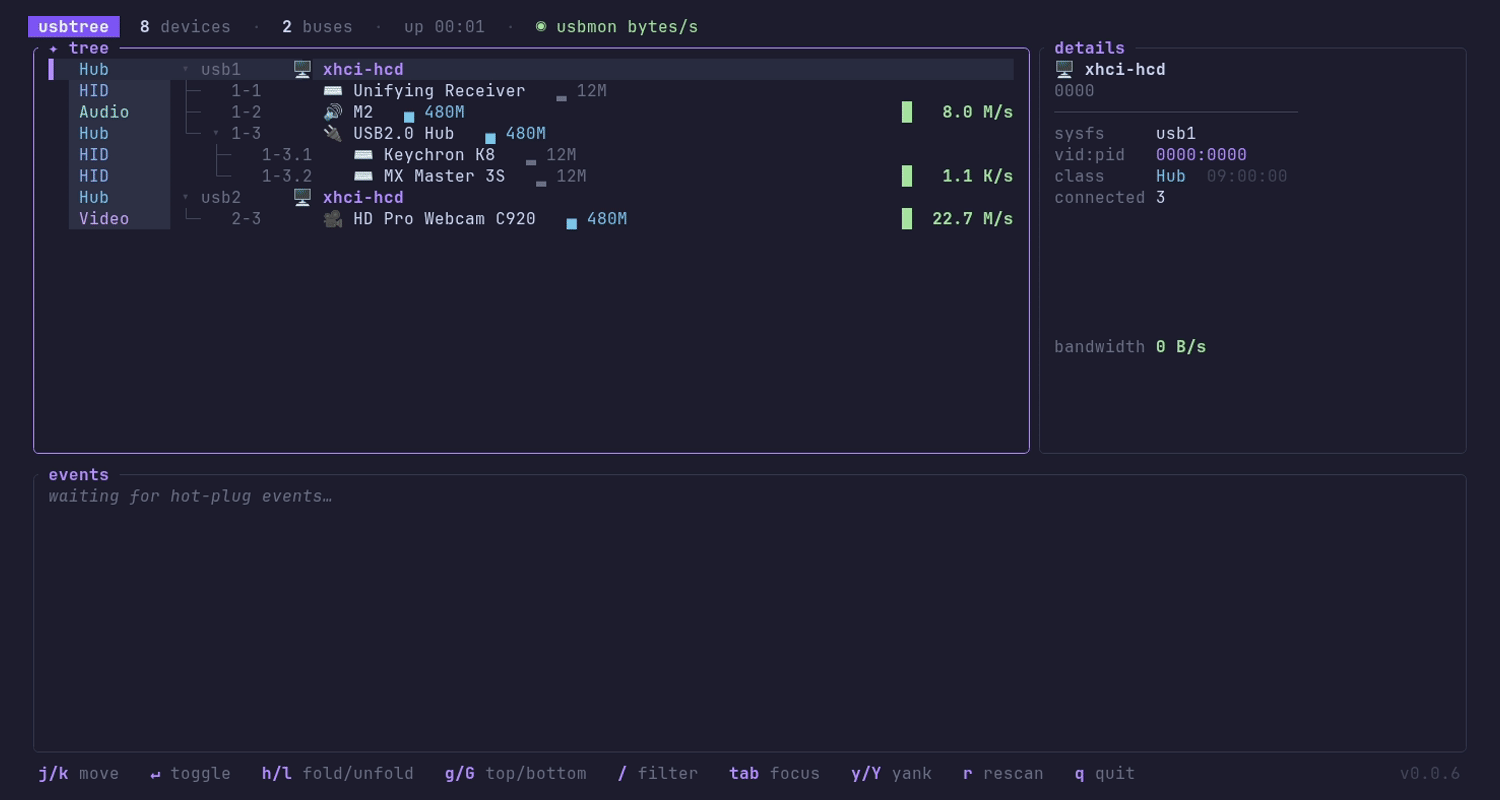1500x800 pixels.
Task: Collapse the usb1 bus node
Action: [x=185, y=69]
